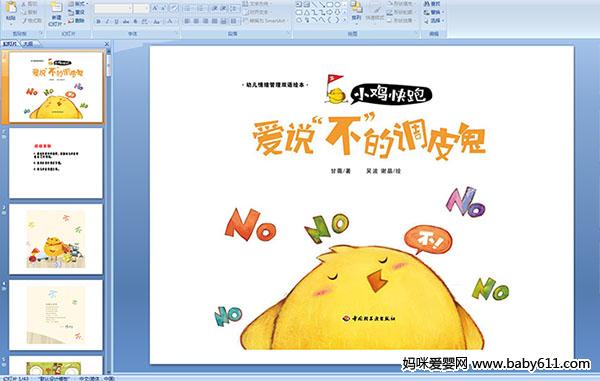
Task: Select the triangle shape in the shapes gallery
Action: [307, 12]
